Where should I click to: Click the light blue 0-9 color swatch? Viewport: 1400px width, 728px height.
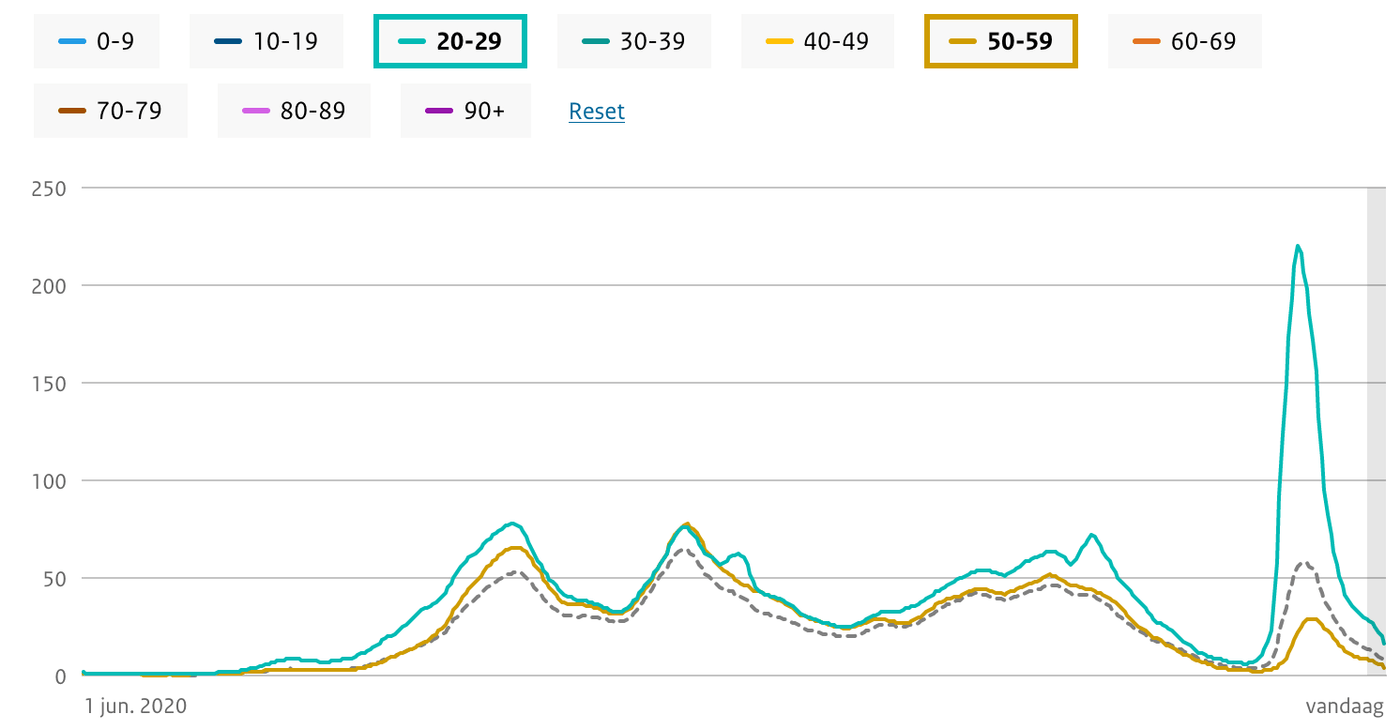72,41
